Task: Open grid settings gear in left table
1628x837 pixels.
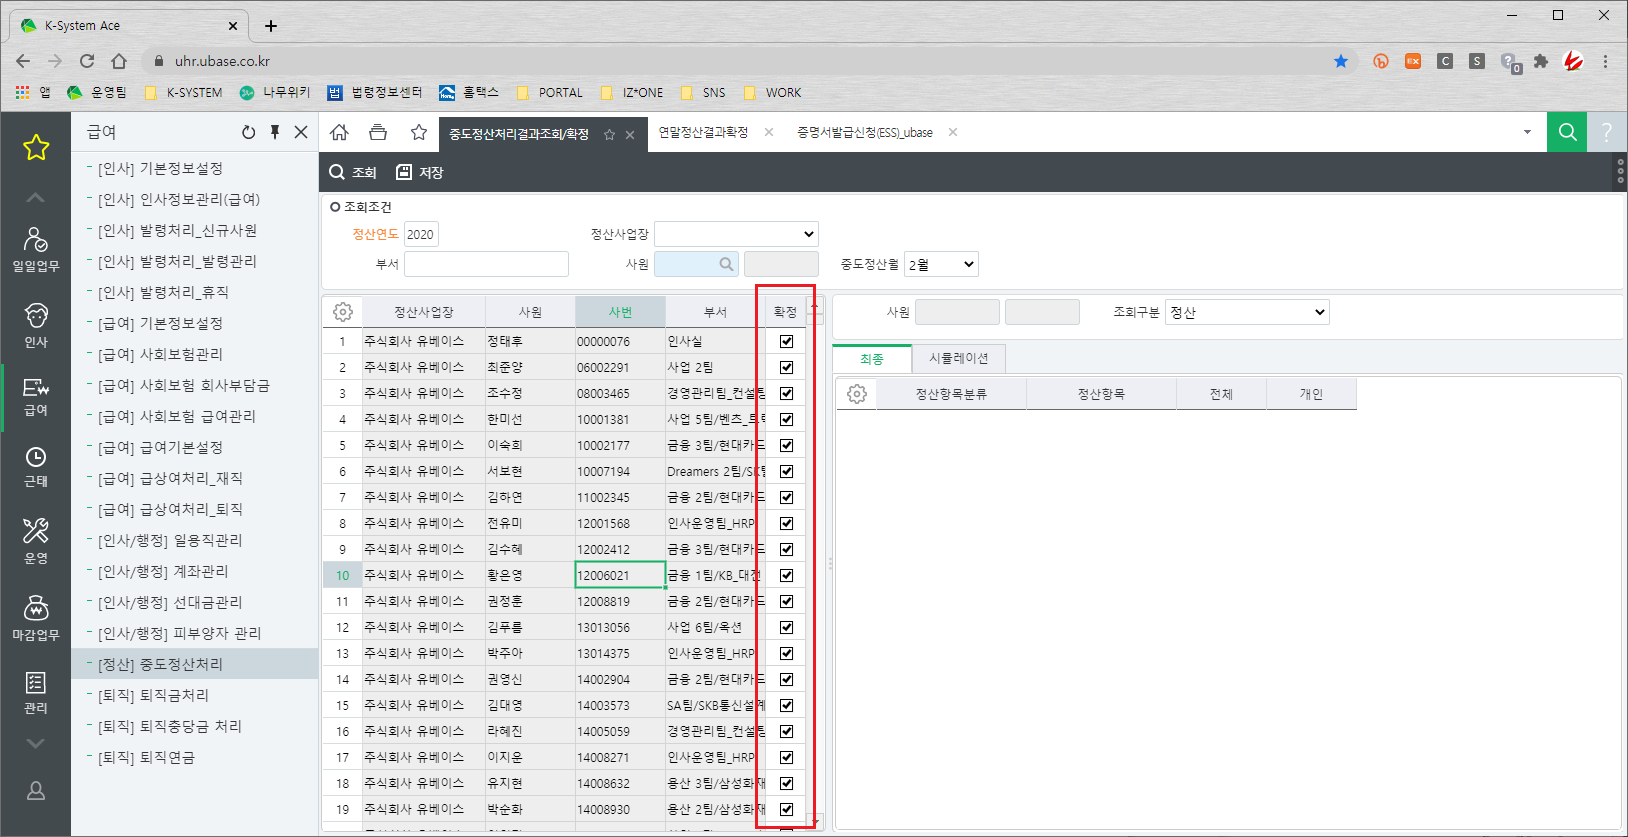Action: click(343, 312)
